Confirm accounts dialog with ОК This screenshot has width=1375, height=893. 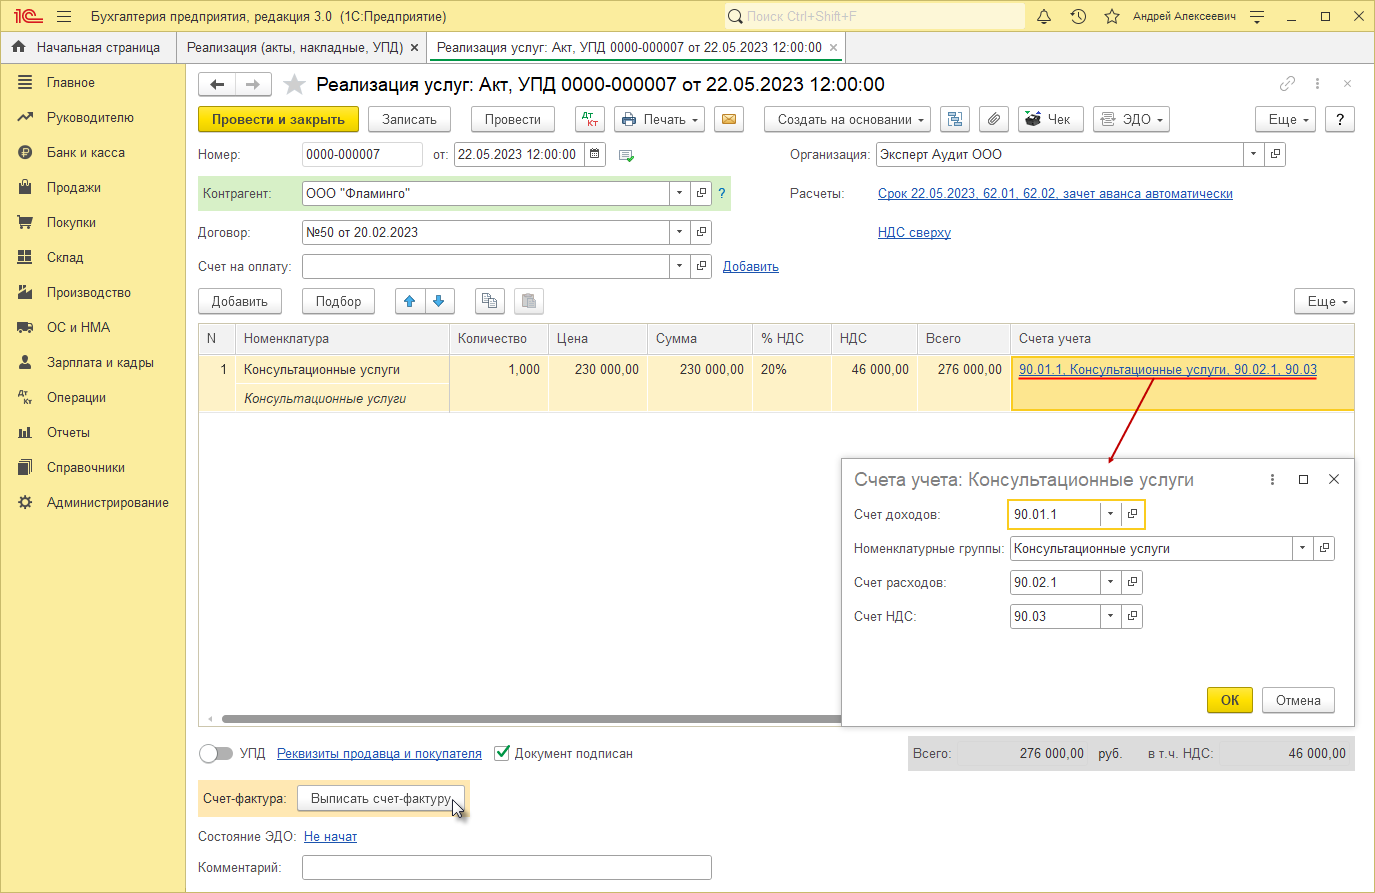pyautogui.click(x=1230, y=700)
